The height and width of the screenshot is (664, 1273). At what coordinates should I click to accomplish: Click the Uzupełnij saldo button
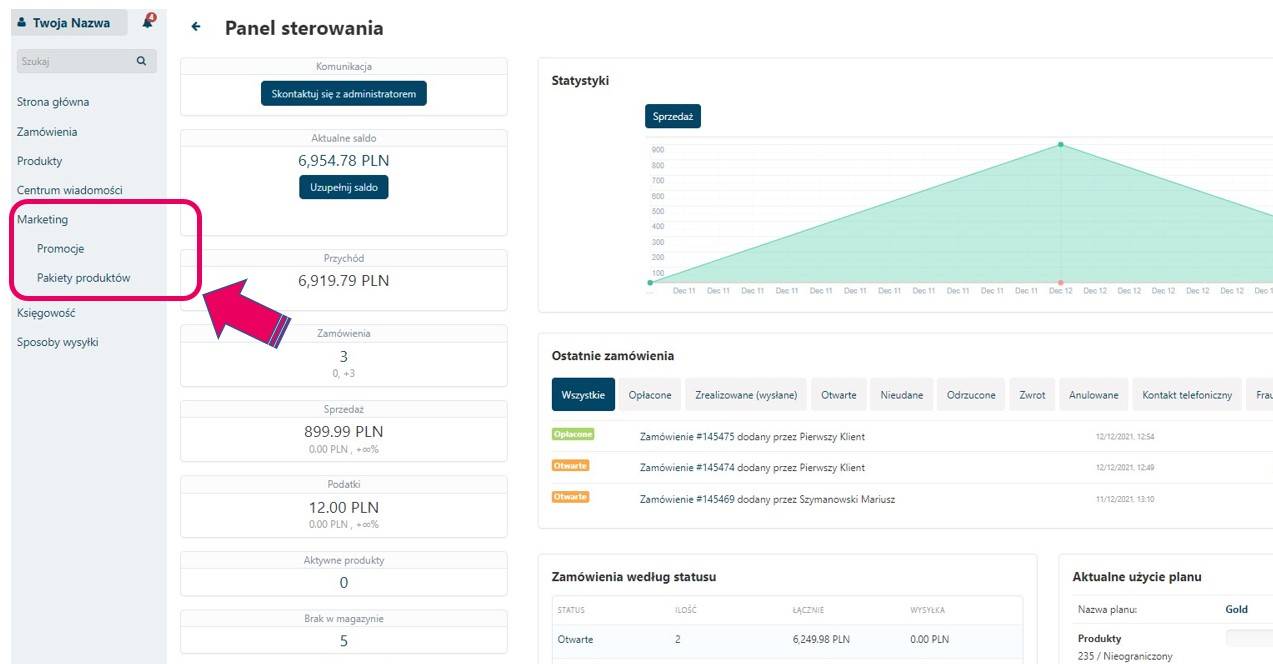pyautogui.click(x=343, y=187)
